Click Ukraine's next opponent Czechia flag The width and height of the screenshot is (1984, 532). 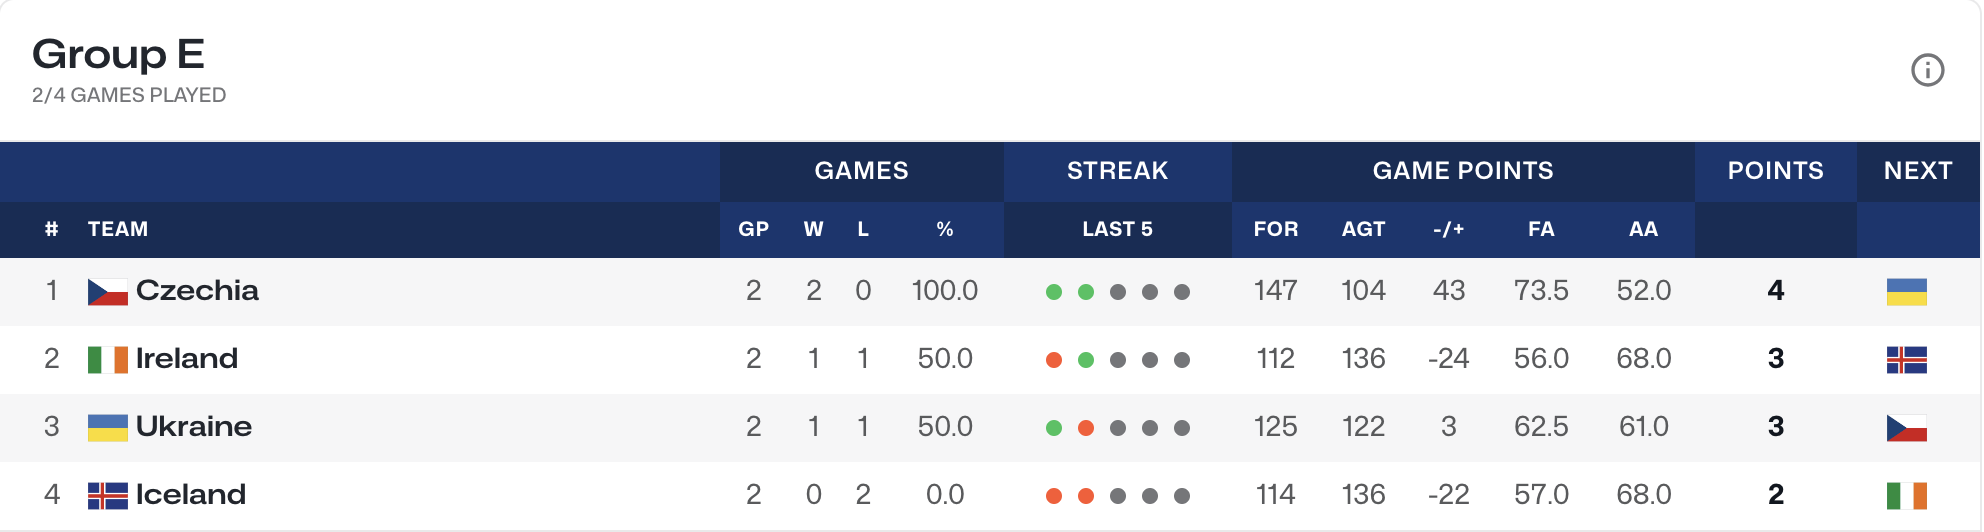pyautogui.click(x=1906, y=428)
